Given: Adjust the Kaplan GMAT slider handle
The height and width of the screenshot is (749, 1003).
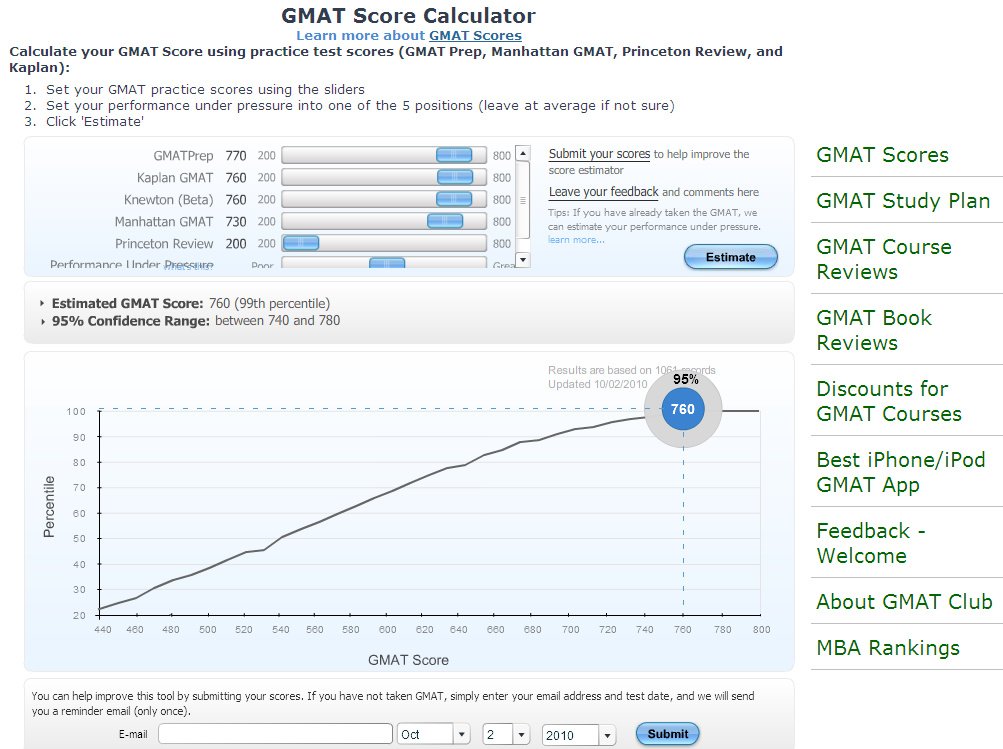Looking at the screenshot, I should coord(455,177).
